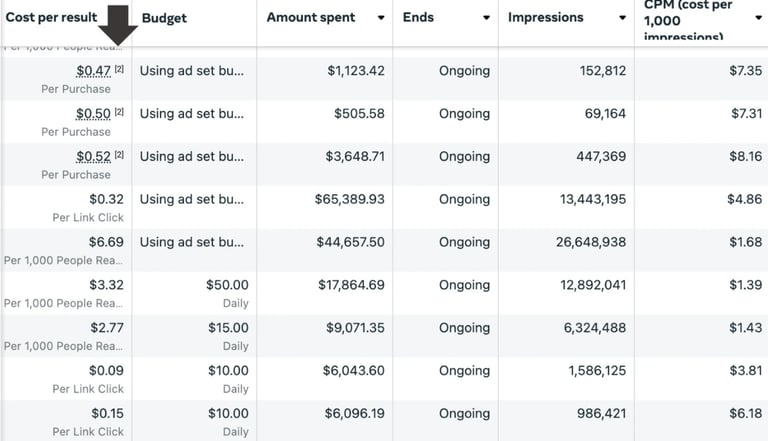Viewport: 768px width, 441px height.
Task: Click the [2] footnote marker beside $0.52
Action: 120,155
